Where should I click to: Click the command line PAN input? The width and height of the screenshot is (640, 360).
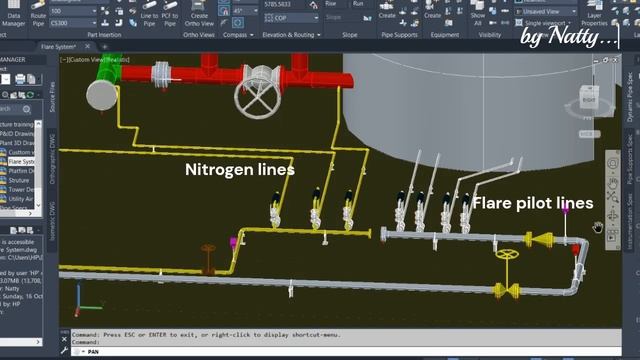click(x=347, y=351)
